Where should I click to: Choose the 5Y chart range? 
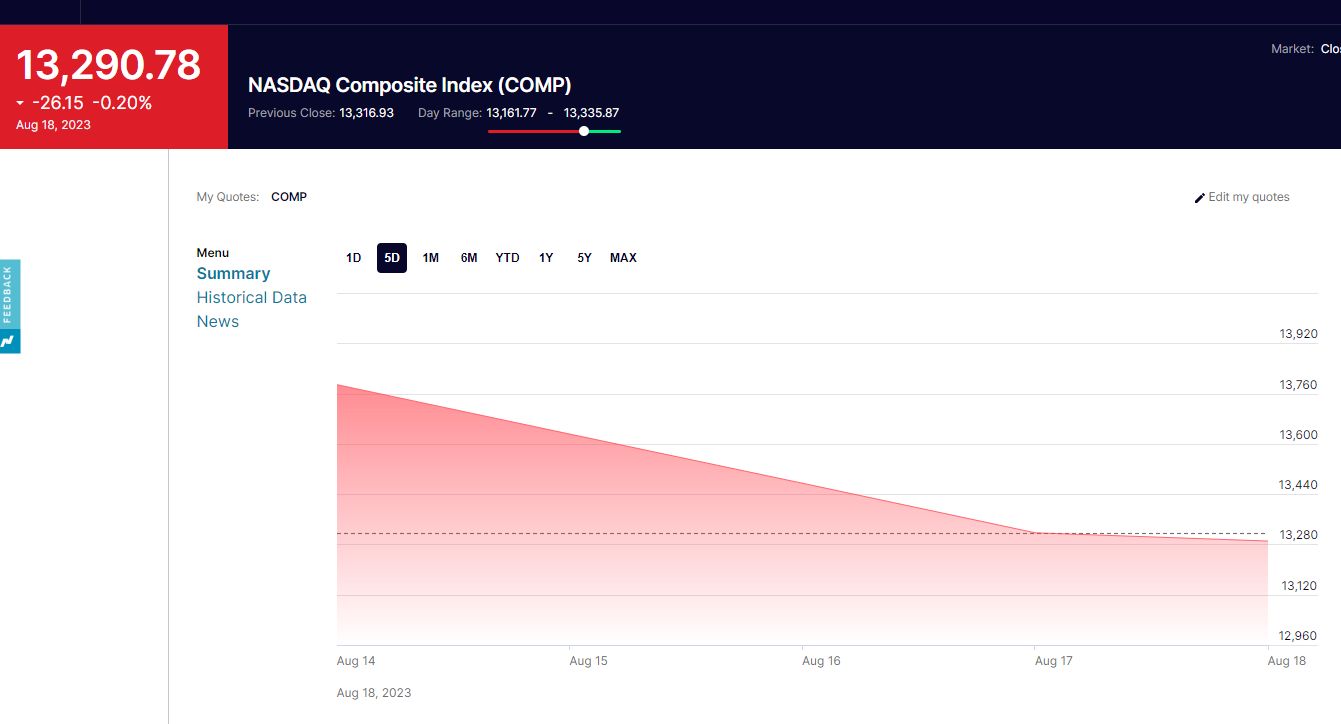[x=584, y=258]
